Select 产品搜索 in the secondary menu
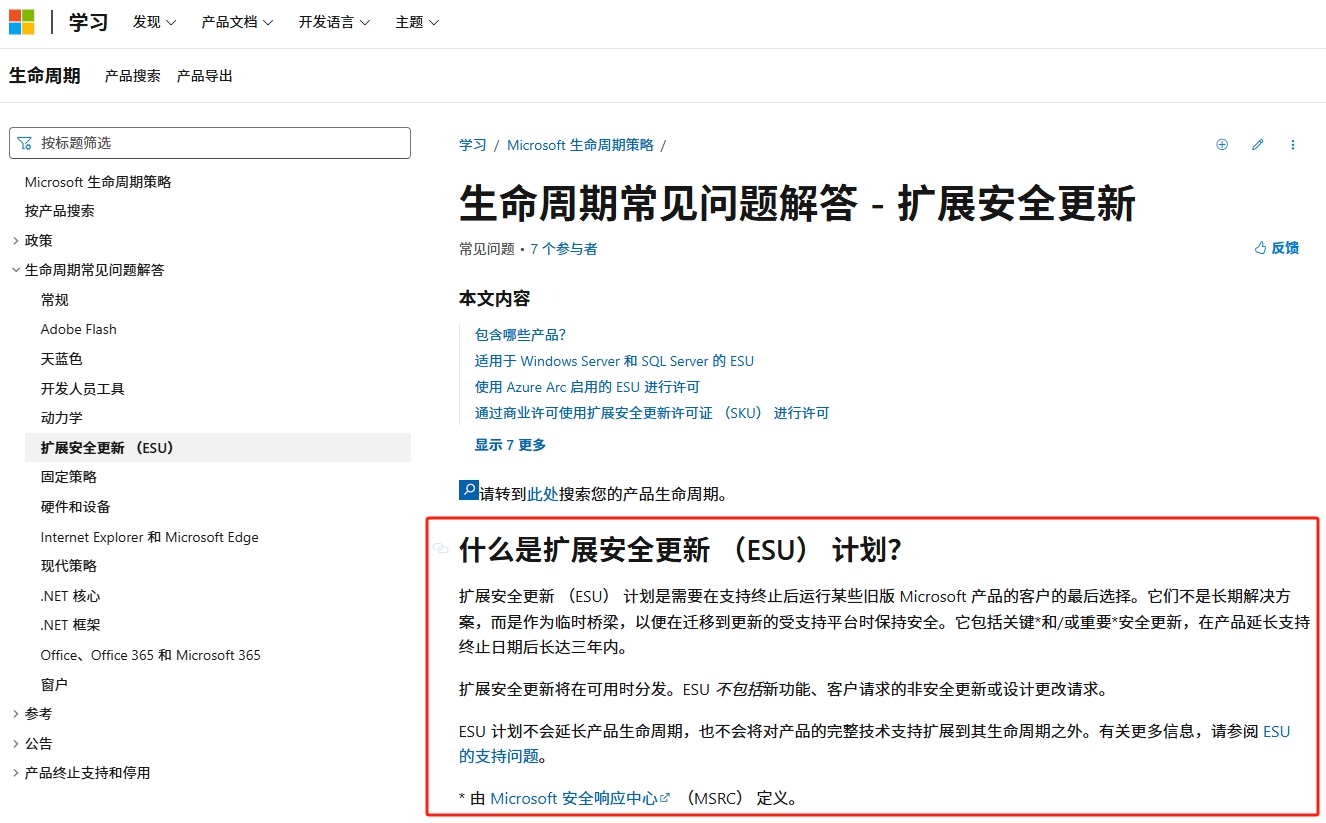1326x823 pixels. pos(131,75)
